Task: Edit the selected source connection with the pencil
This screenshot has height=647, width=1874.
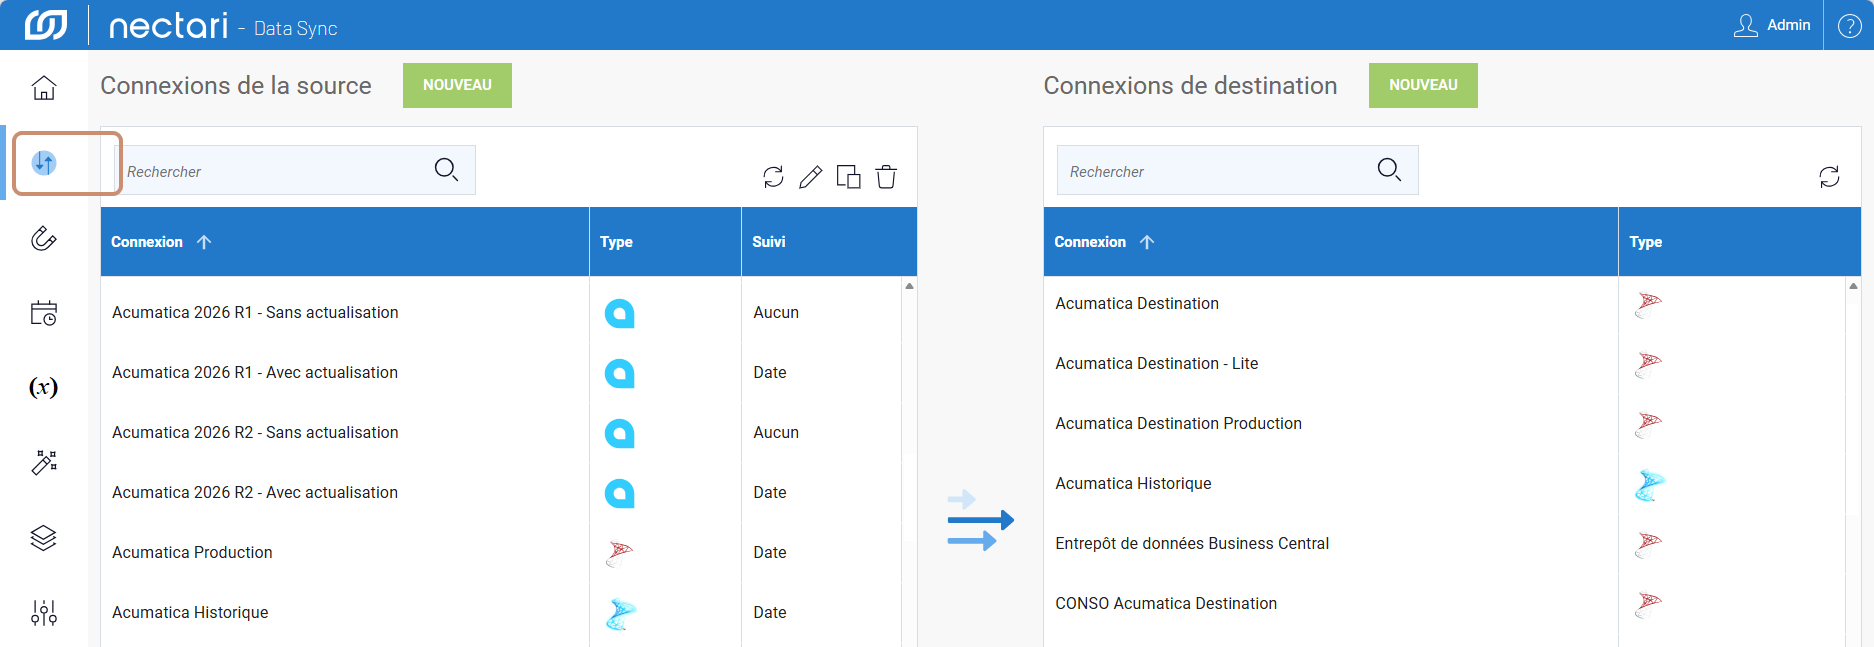Action: (x=811, y=177)
